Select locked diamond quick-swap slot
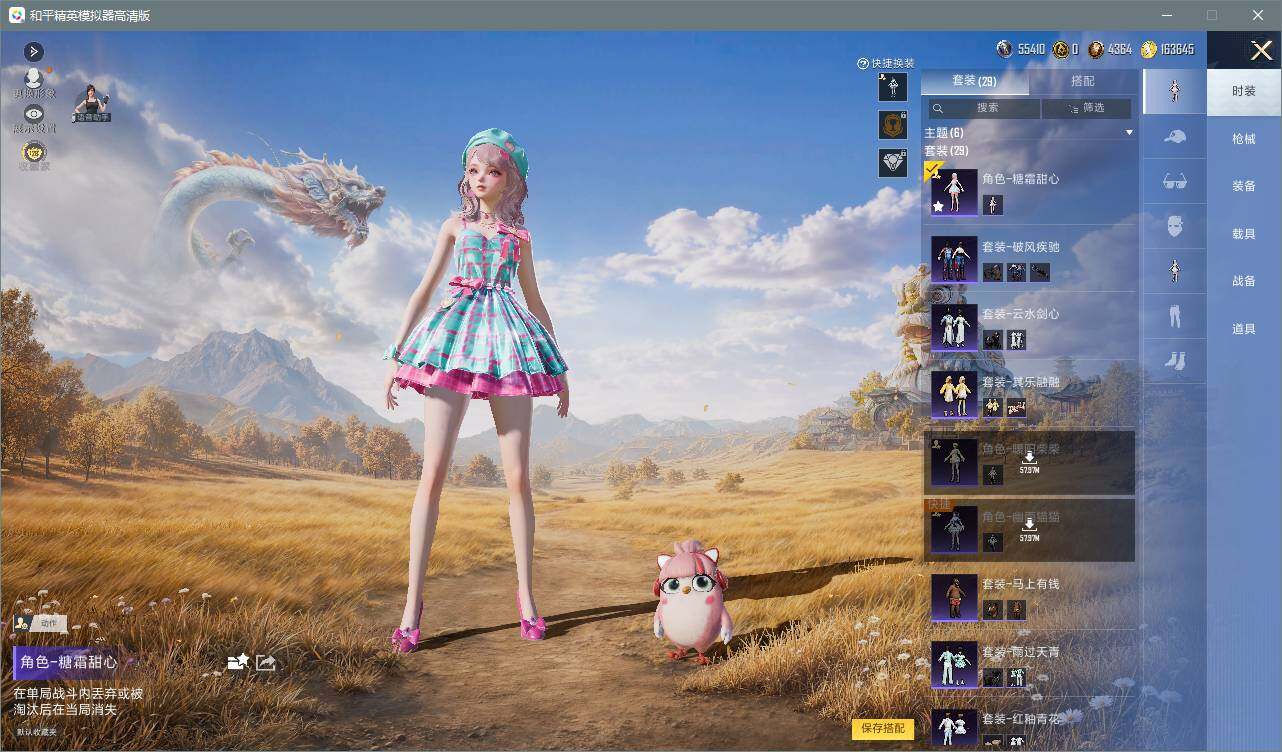 click(x=892, y=162)
